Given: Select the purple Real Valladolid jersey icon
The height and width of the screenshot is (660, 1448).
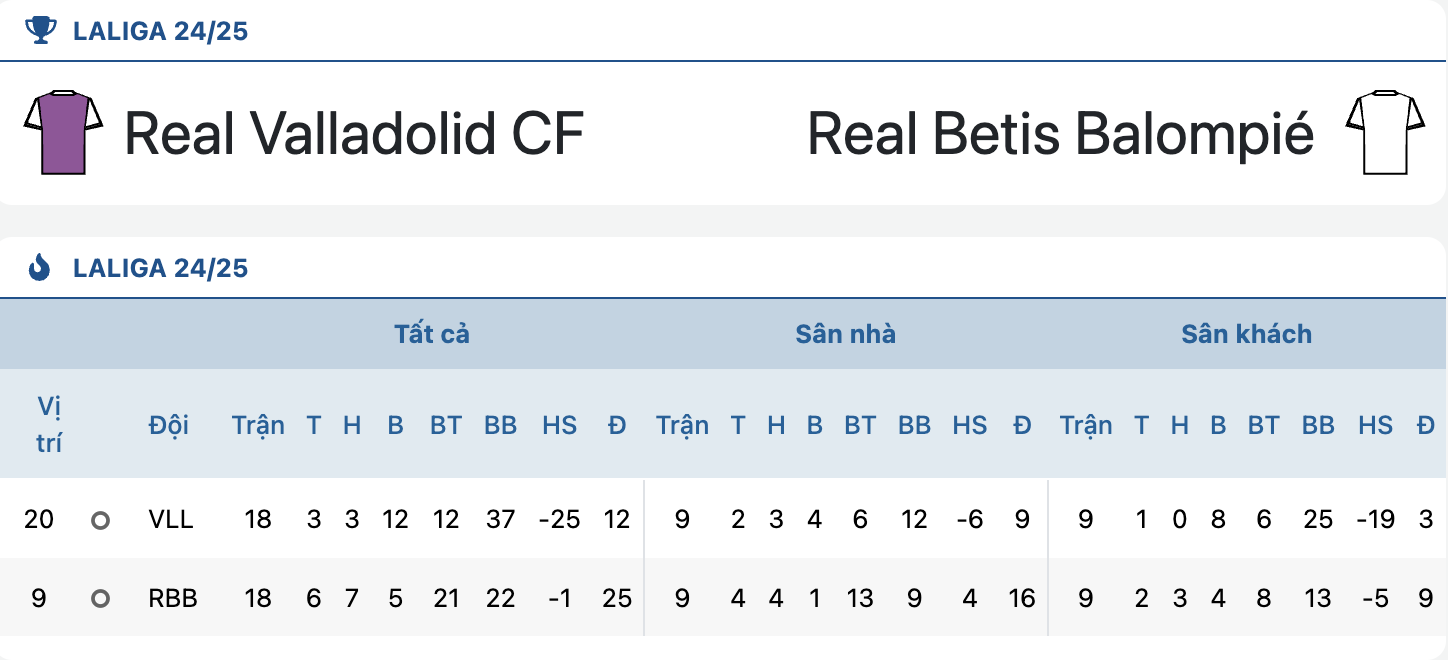Looking at the screenshot, I should click(x=63, y=133).
